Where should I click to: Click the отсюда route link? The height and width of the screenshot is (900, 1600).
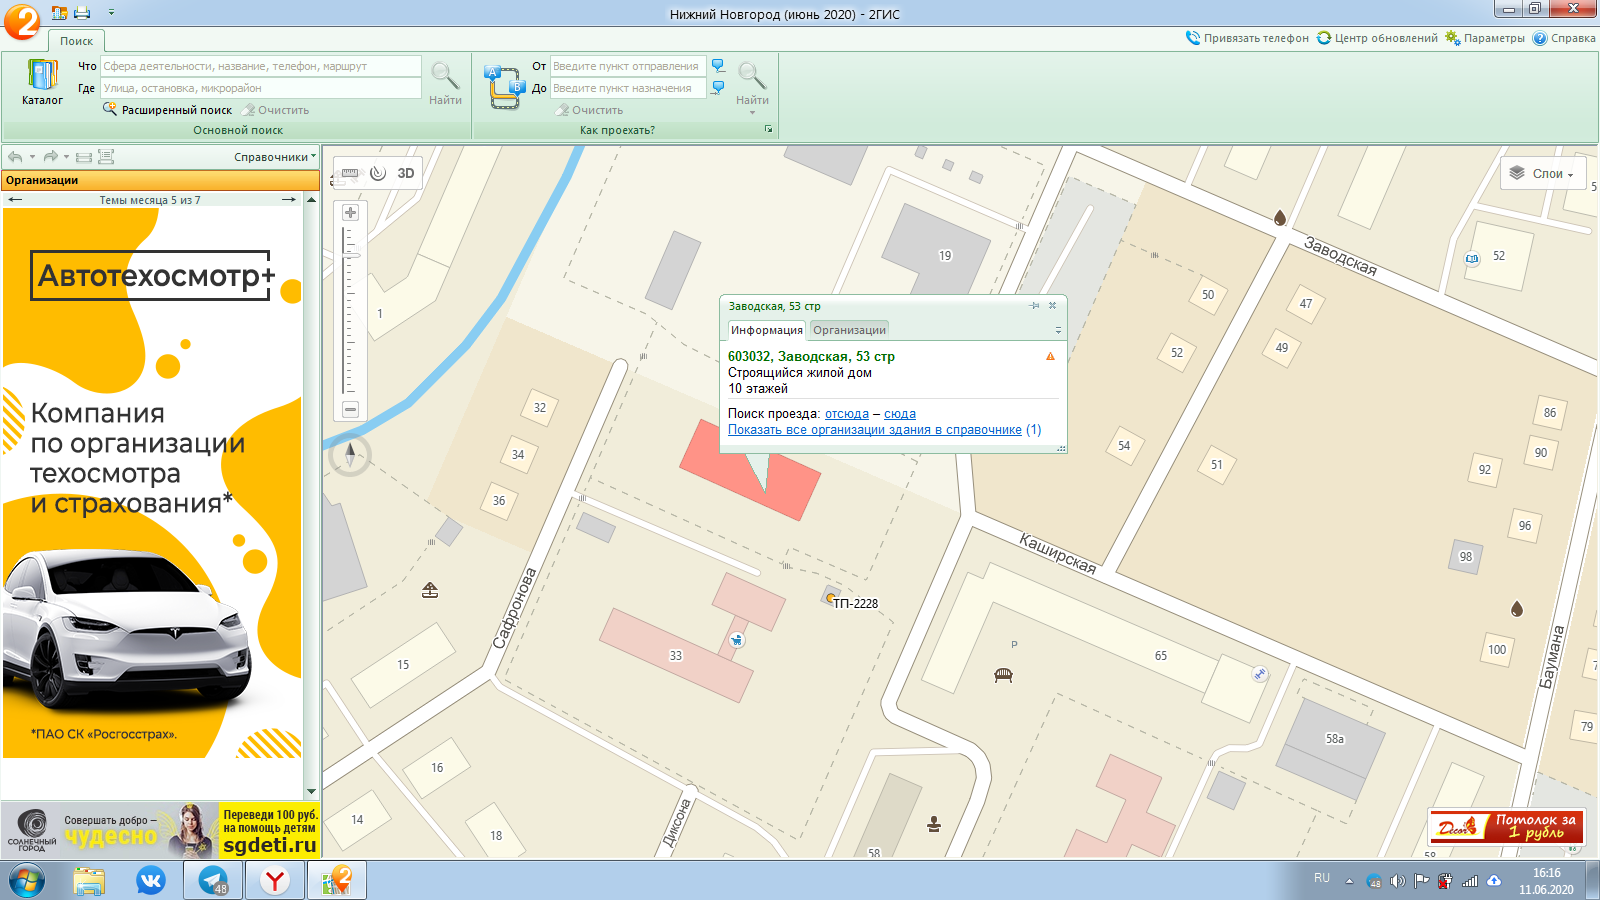coord(847,414)
